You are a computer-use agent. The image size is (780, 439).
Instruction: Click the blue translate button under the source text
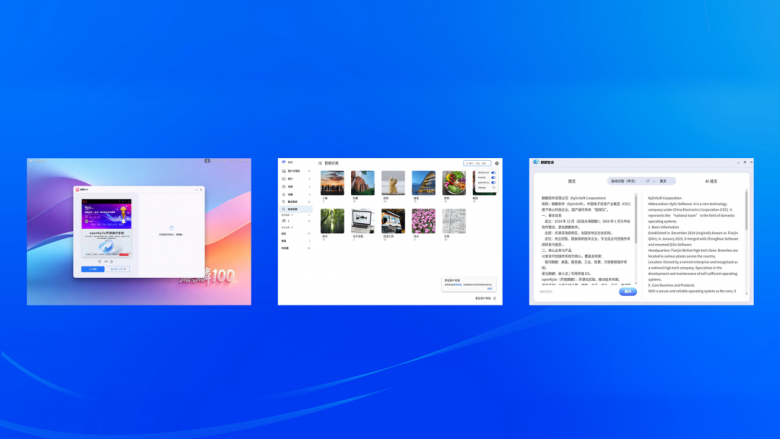[x=628, y=291]
